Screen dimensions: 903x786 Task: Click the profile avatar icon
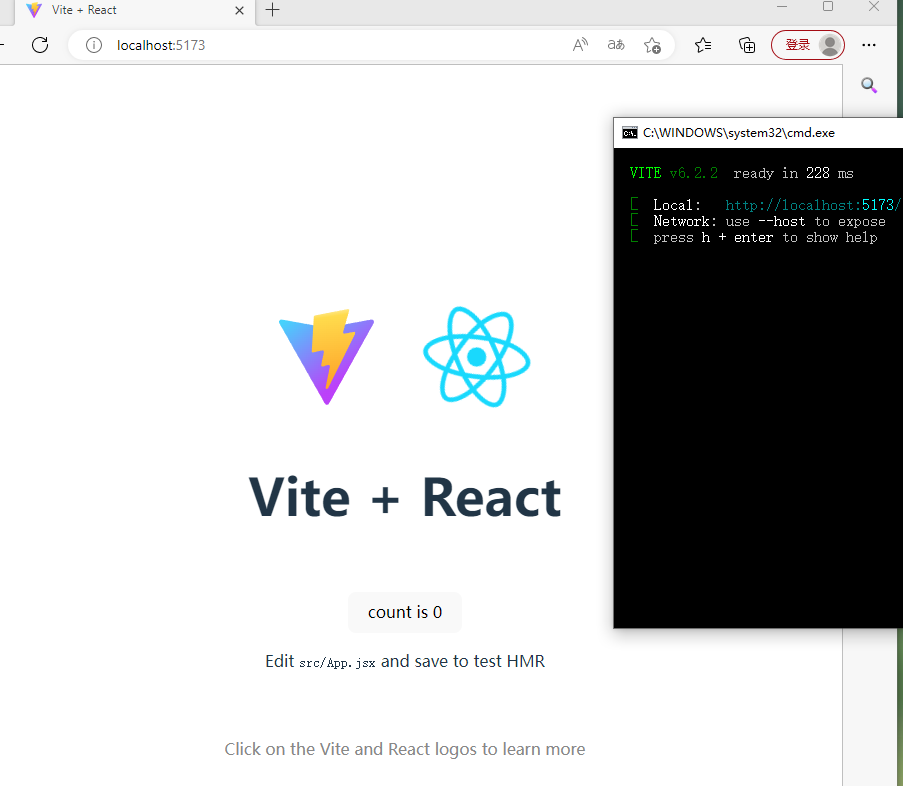(830, 45)
